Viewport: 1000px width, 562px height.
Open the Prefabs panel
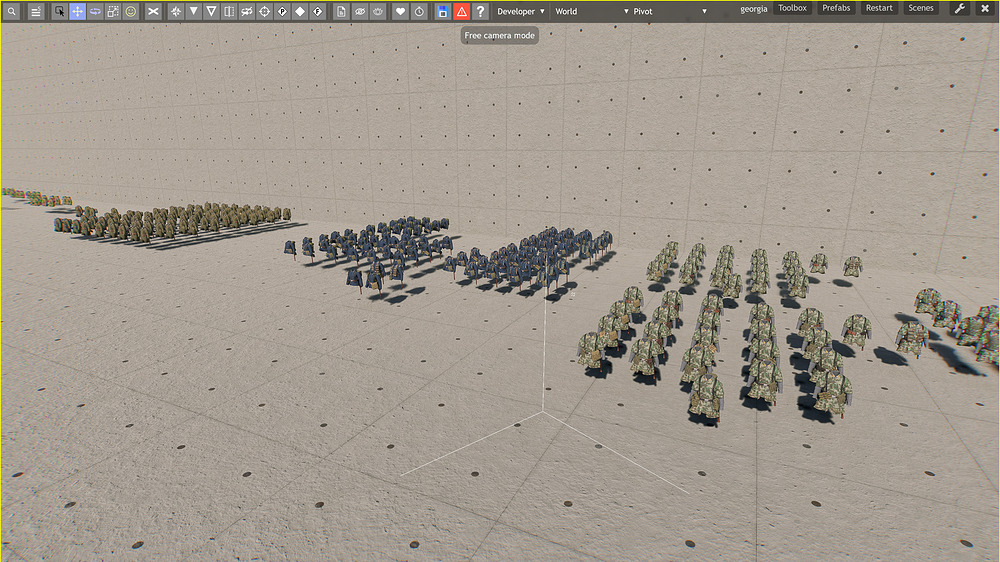836,8
